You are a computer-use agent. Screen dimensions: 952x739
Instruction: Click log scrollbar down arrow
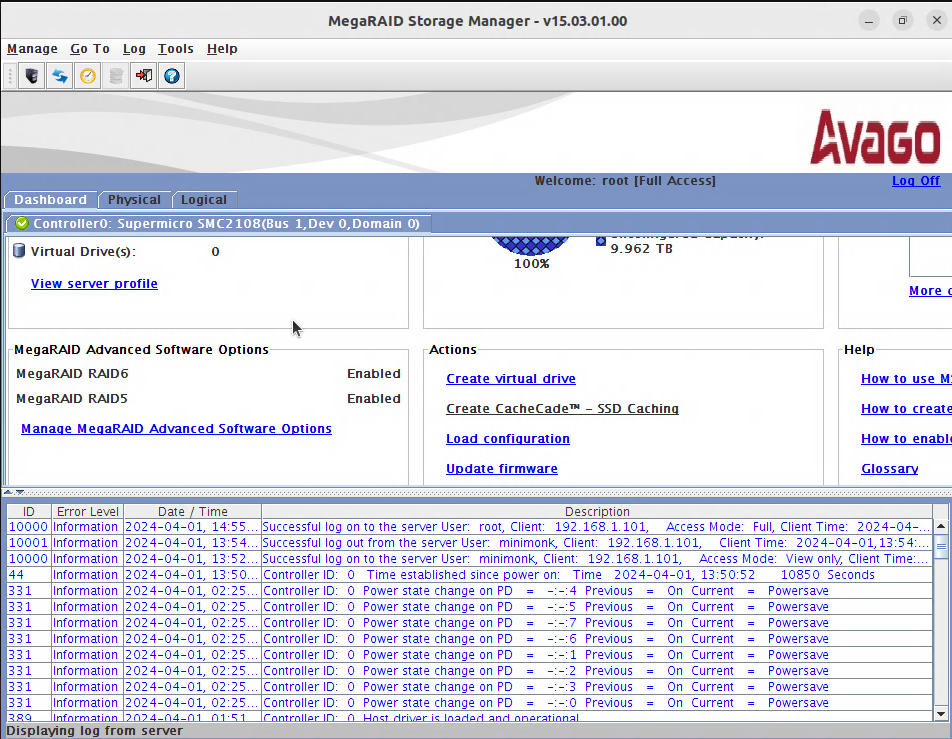(x=940, y=714)
